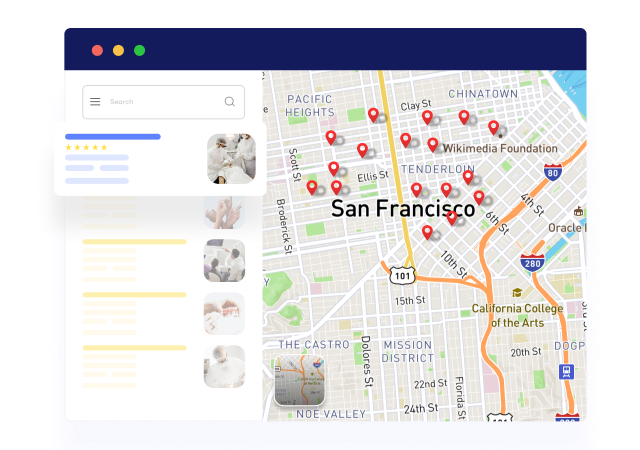This screenshot has width=640, height=450.
Task: Click the five-star rating row
Action: [86, 147]
